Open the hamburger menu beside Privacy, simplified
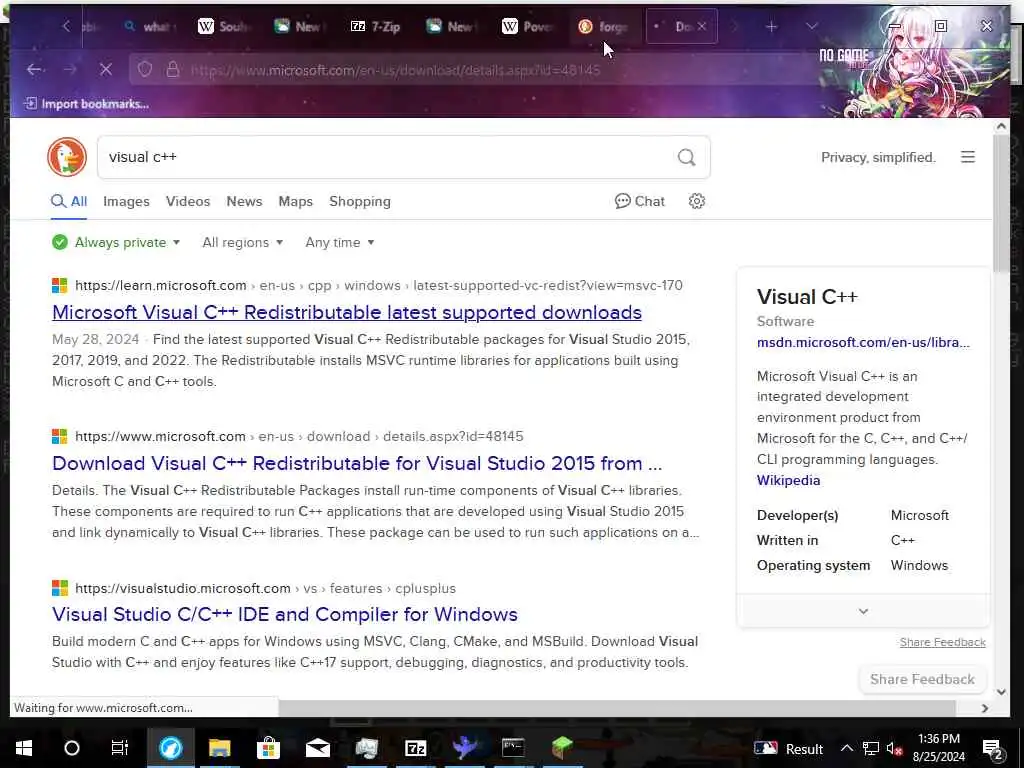The image size is (1024, 768). pyautogui.click(x=968, y=157)
